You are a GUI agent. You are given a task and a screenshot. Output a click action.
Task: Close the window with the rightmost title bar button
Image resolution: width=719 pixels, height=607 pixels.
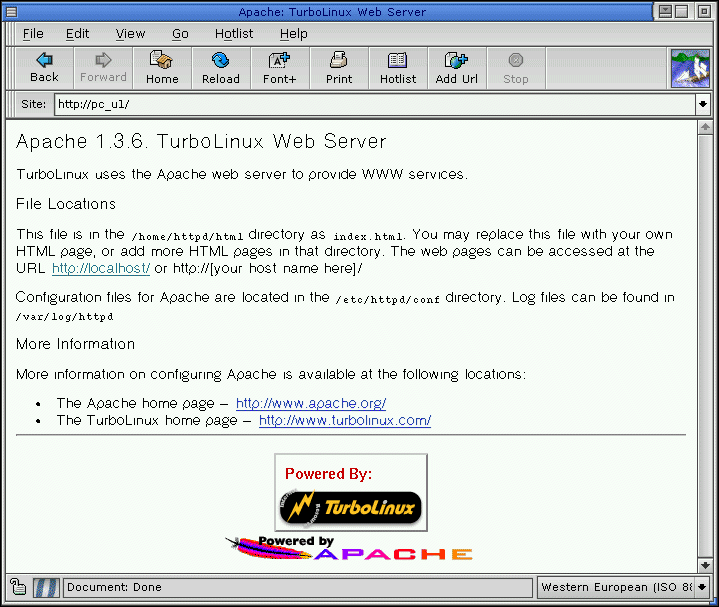(x=704, y=11)
